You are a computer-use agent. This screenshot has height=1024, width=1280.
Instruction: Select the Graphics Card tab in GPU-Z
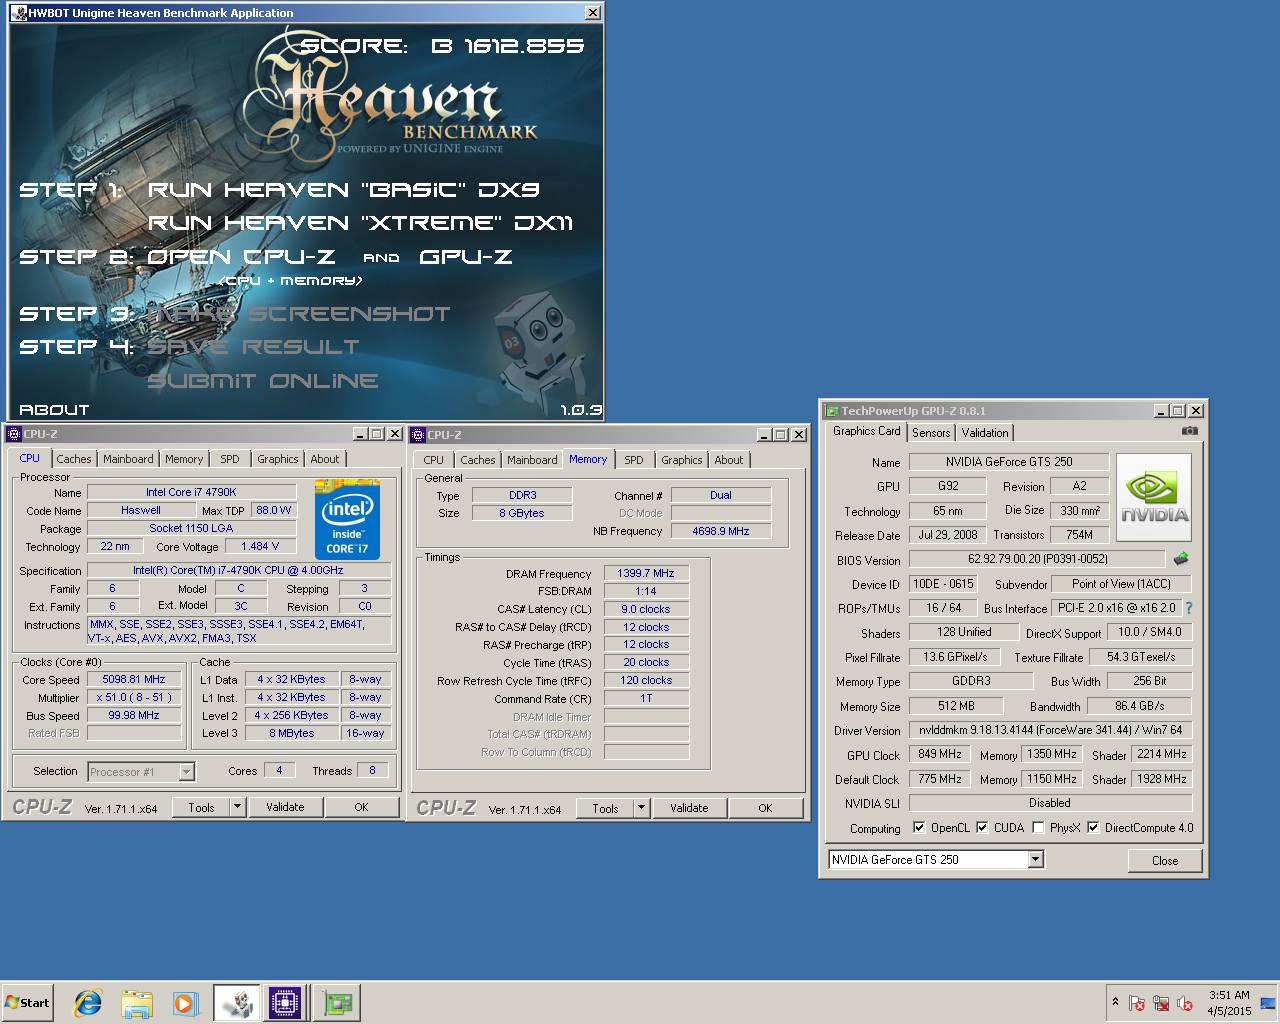click(x=867, y=431)
